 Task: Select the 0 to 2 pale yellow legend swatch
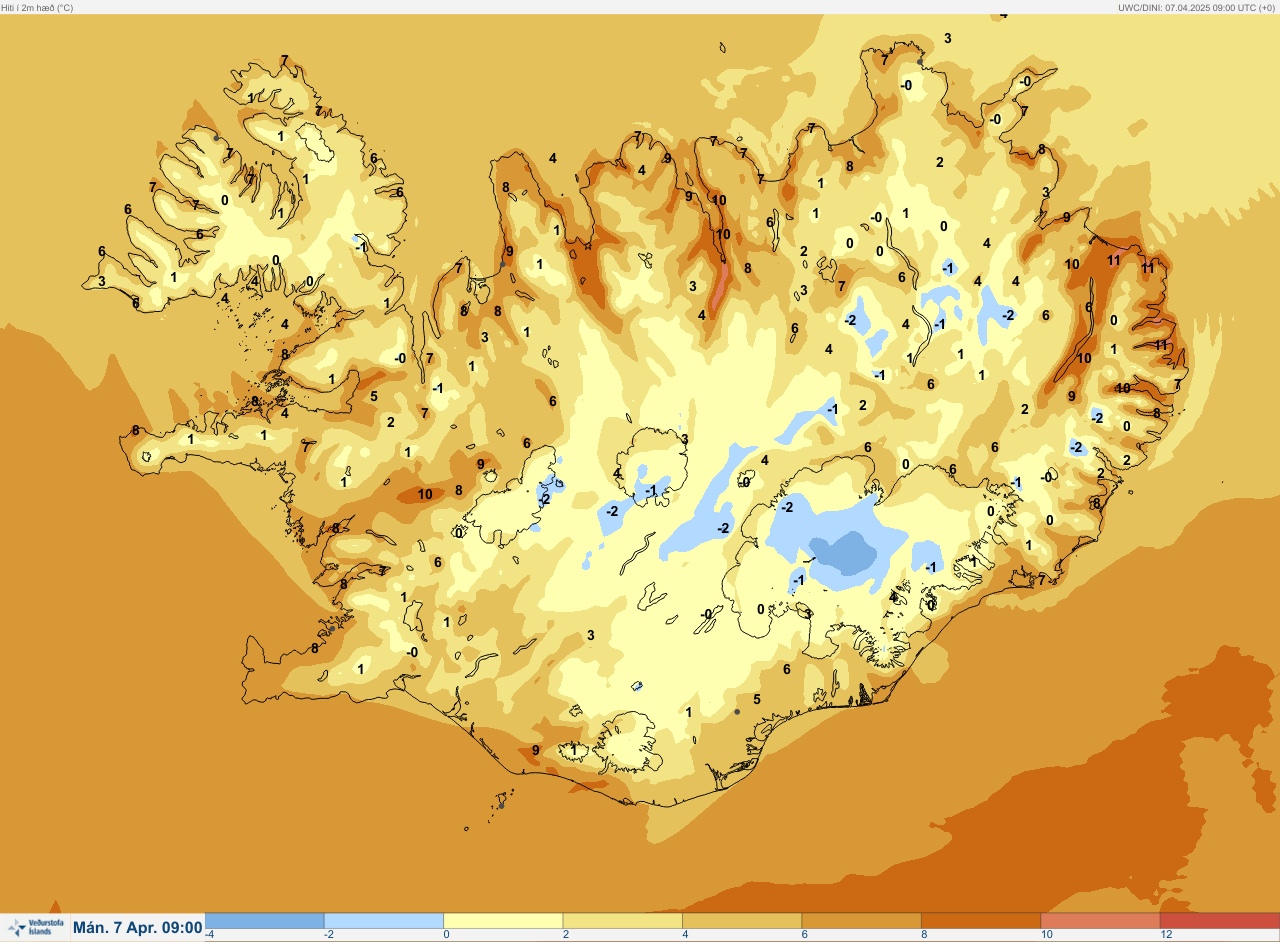coord(503,920)
